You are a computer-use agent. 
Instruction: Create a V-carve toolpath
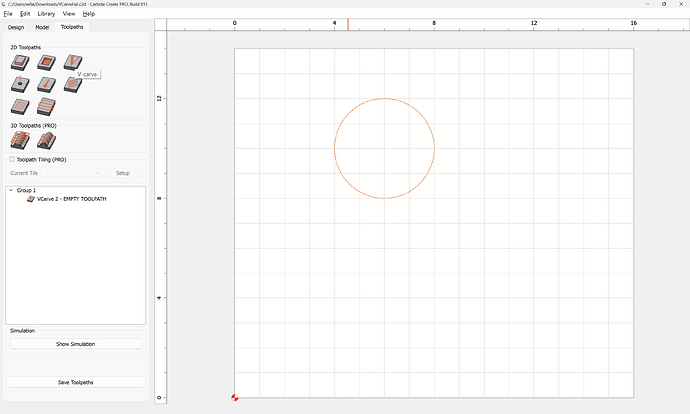point(71,63)
